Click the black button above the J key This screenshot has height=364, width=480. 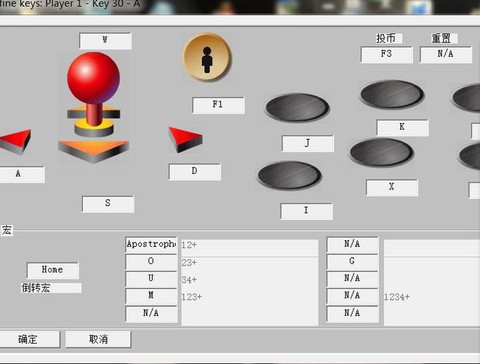297,107
